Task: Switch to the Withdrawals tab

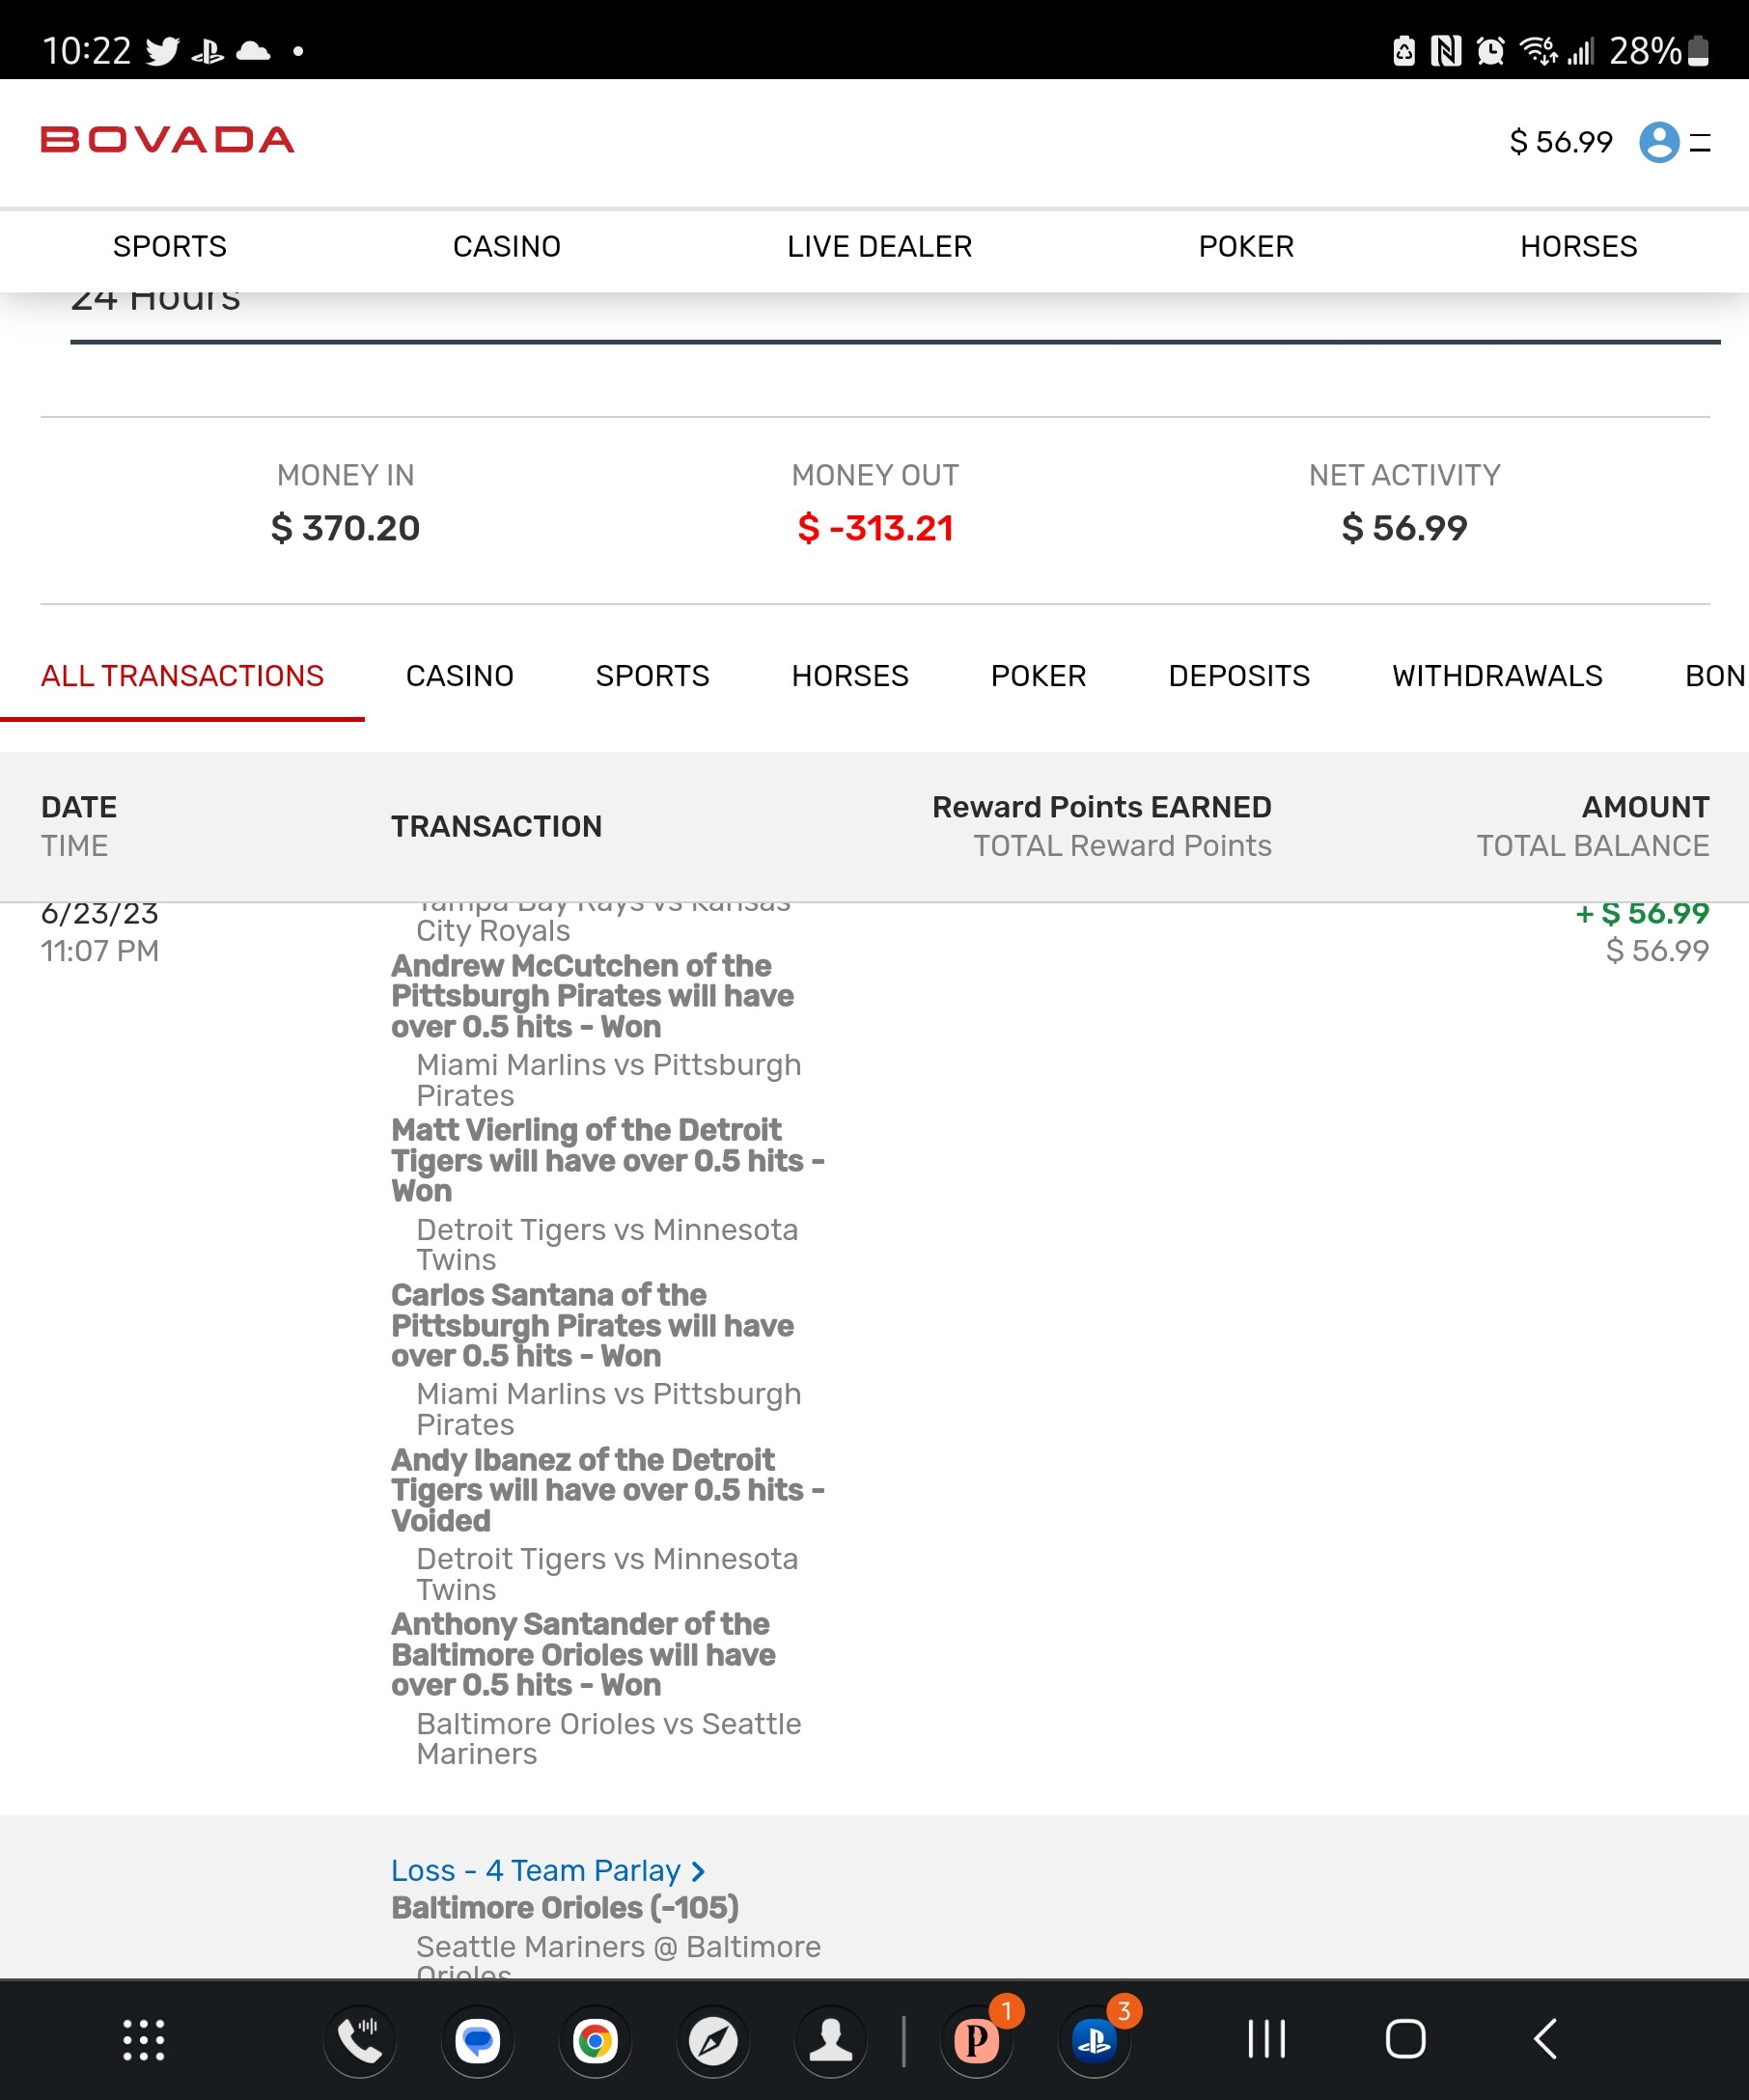Action: coord(1496,676)
